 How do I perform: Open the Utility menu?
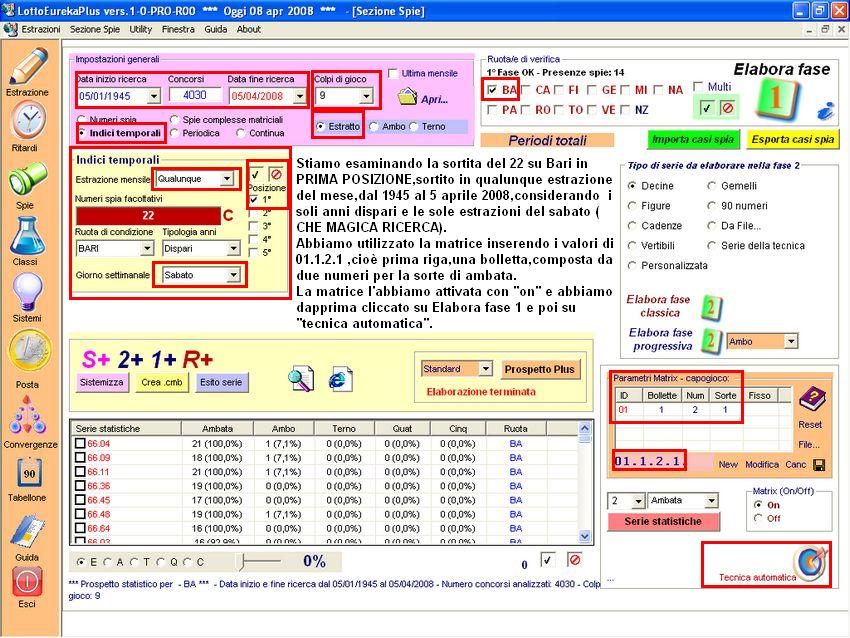pyautogui.click(x=140, y=29)
